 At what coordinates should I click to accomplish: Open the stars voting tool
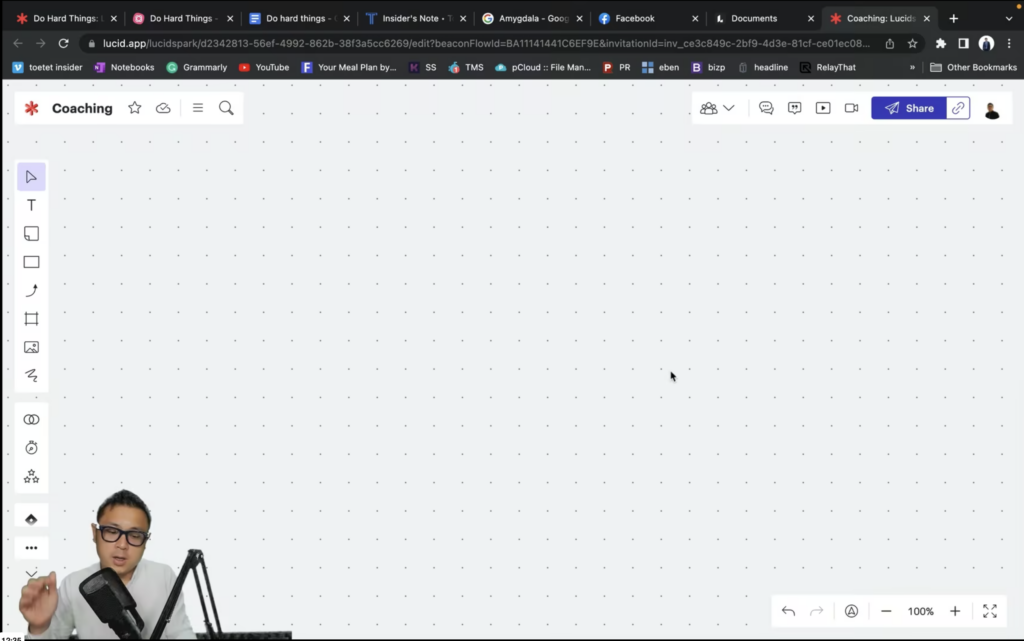[x=31, y=477]
